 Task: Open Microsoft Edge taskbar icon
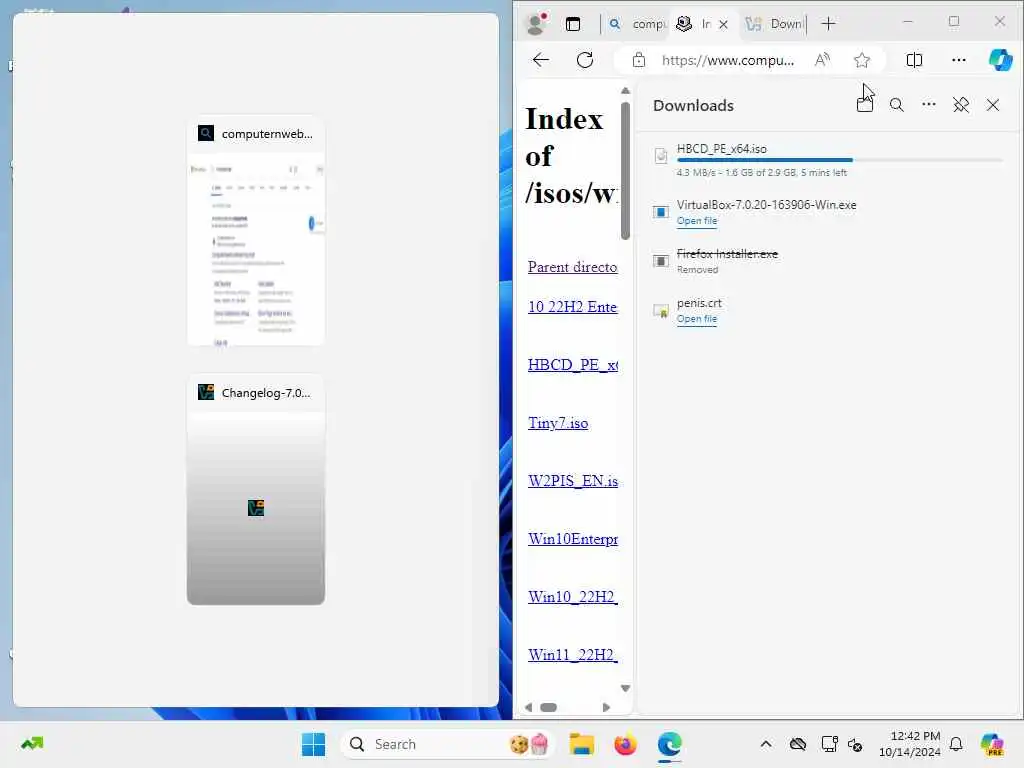point(669,744)
